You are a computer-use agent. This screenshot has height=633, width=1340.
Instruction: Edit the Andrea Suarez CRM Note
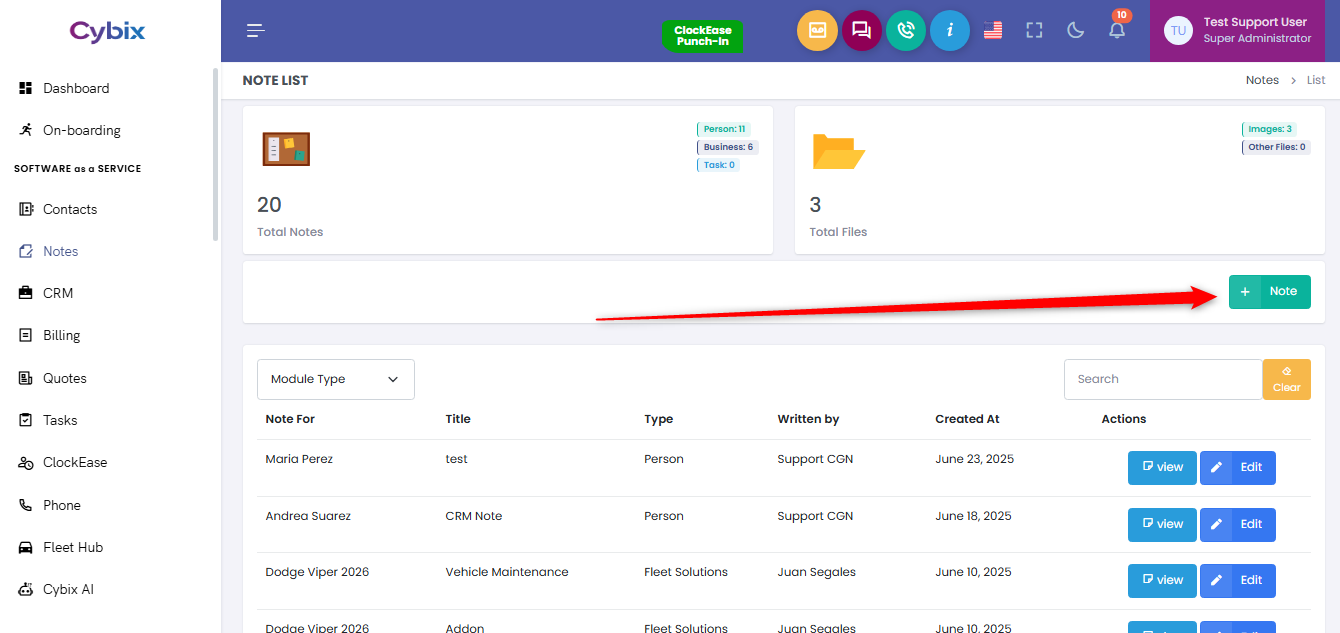[x=1238, y=524]
